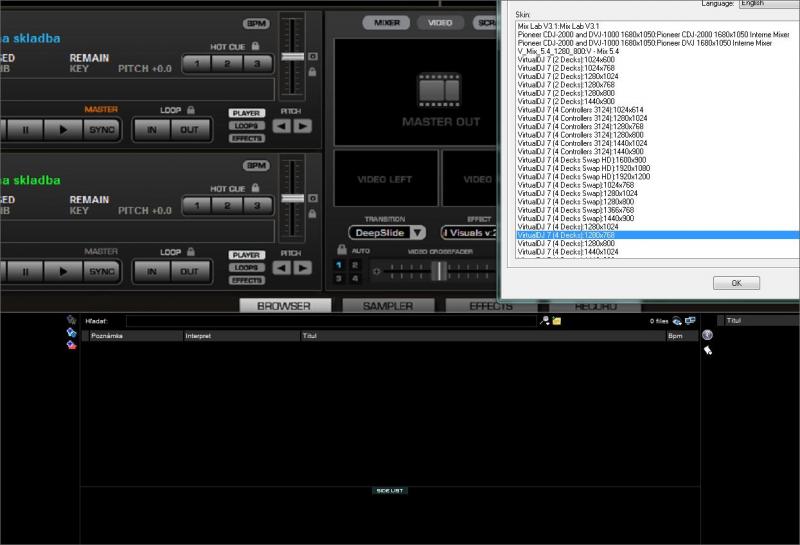800x545 pixels.
Task: Toggle loop lock on bottom deck
Action: point(191,251)
